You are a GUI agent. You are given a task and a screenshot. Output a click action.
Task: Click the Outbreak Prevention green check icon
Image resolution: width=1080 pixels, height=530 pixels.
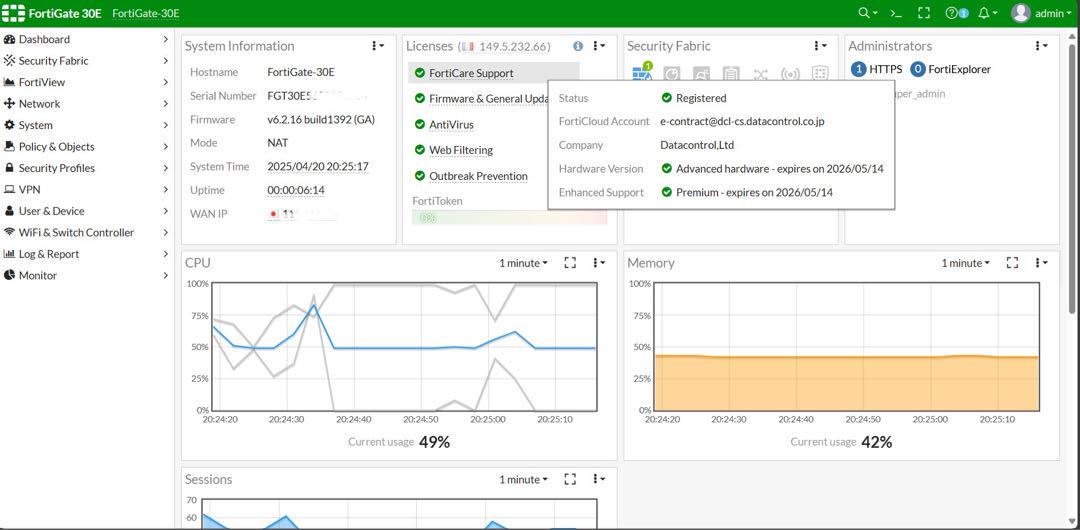click(x=419, y=176)
